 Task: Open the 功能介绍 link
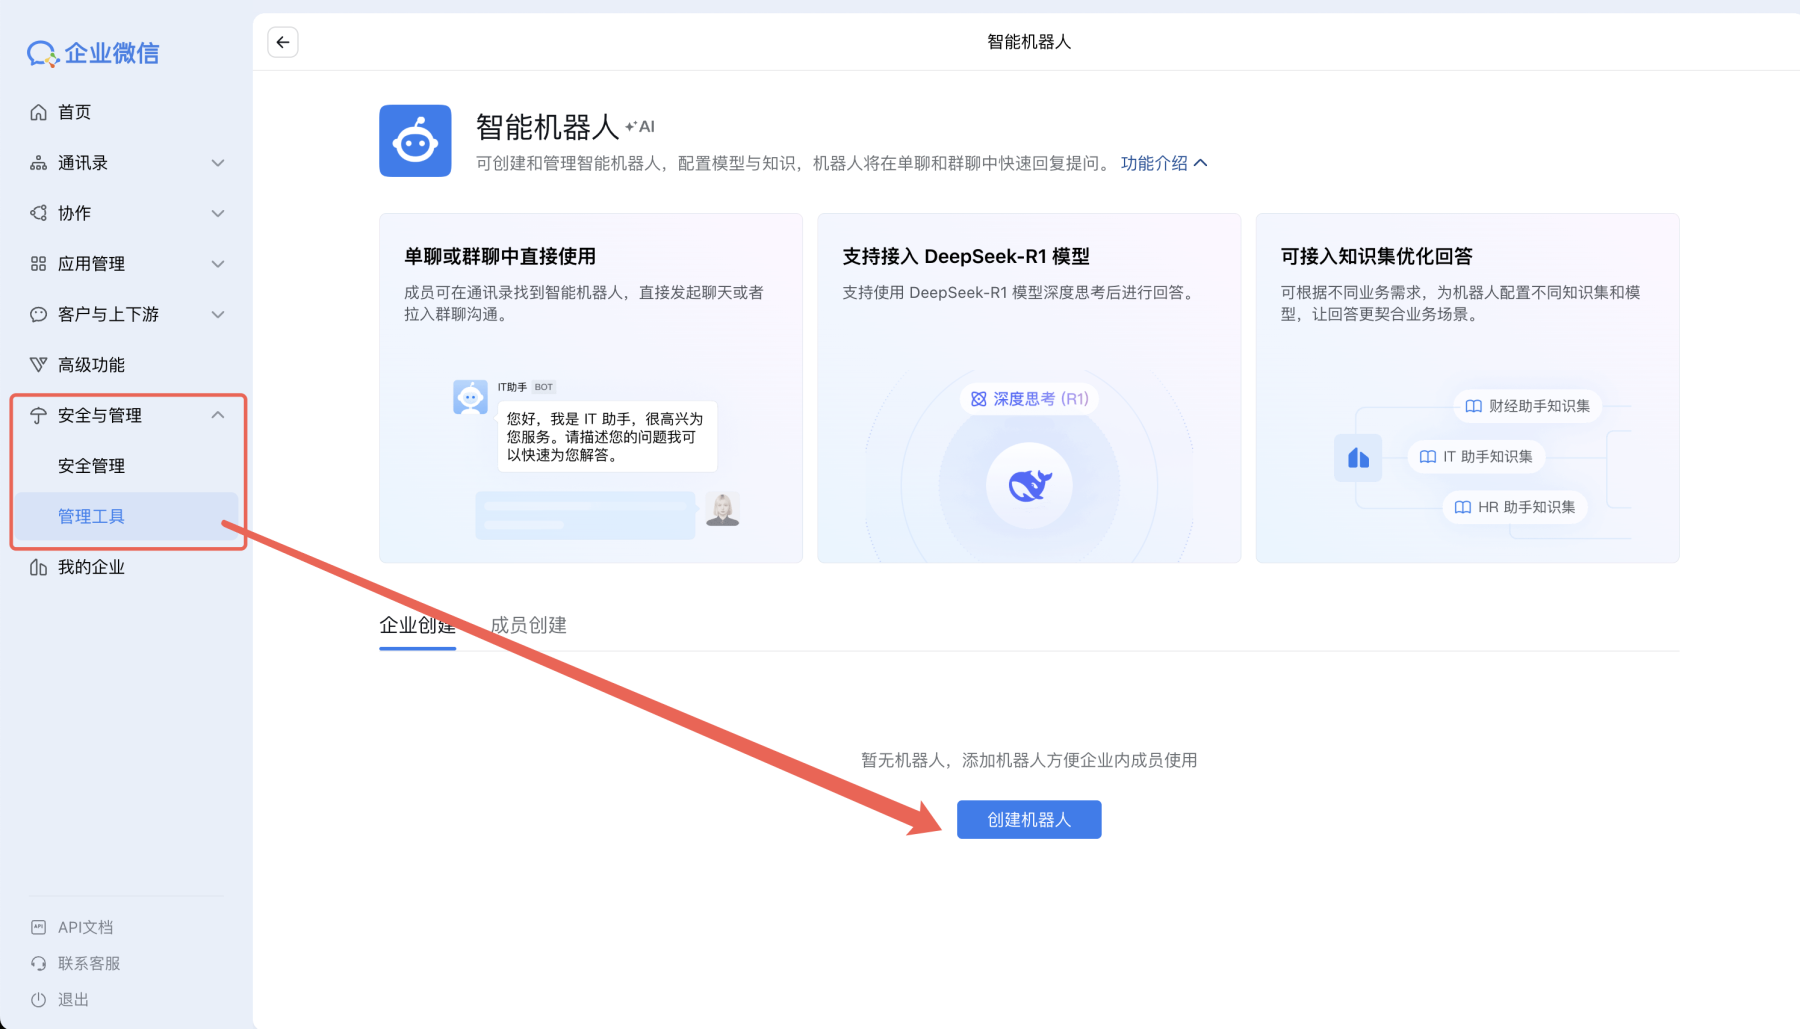[1155, 162]
